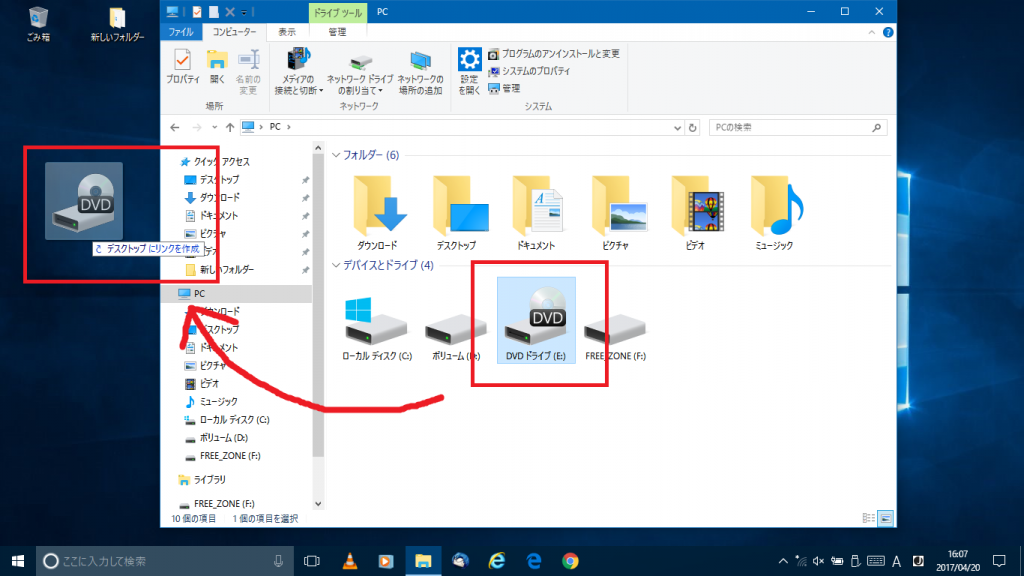Open the ファイル menu
Viewport: 1024px width, 576px height.
(x=181, y=31)
